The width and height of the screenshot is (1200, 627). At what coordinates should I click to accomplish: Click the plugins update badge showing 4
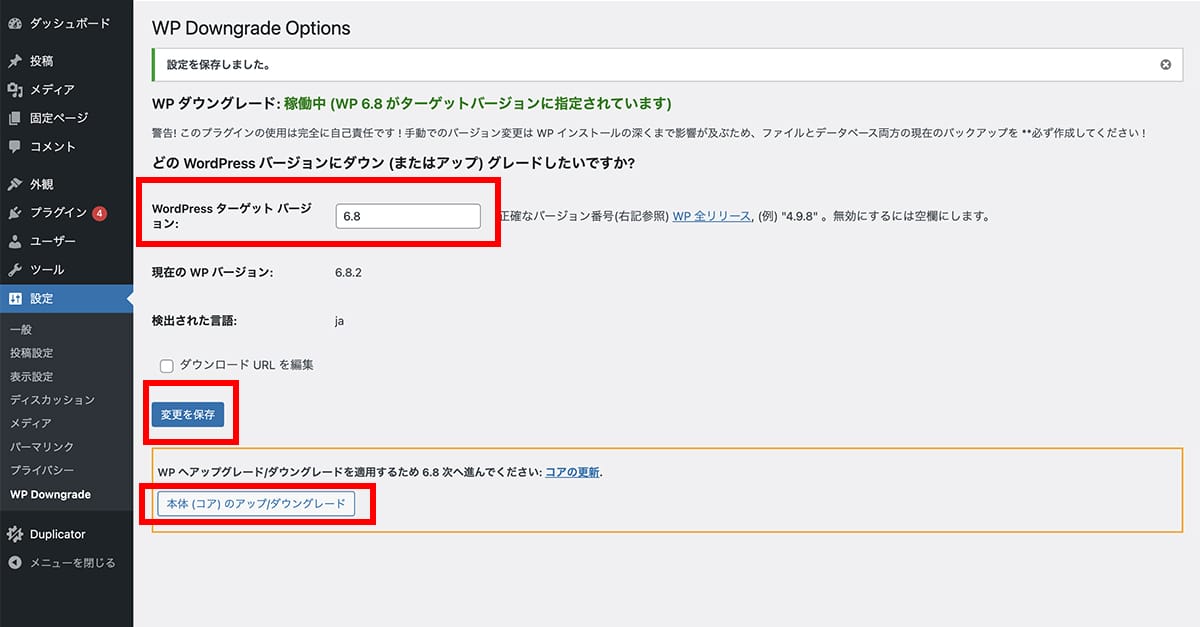click(x=100, y=213)
